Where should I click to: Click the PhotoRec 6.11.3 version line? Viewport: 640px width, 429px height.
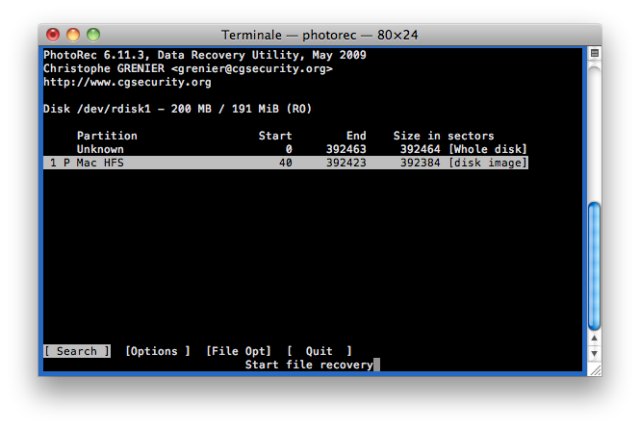[x=205, y=55]
